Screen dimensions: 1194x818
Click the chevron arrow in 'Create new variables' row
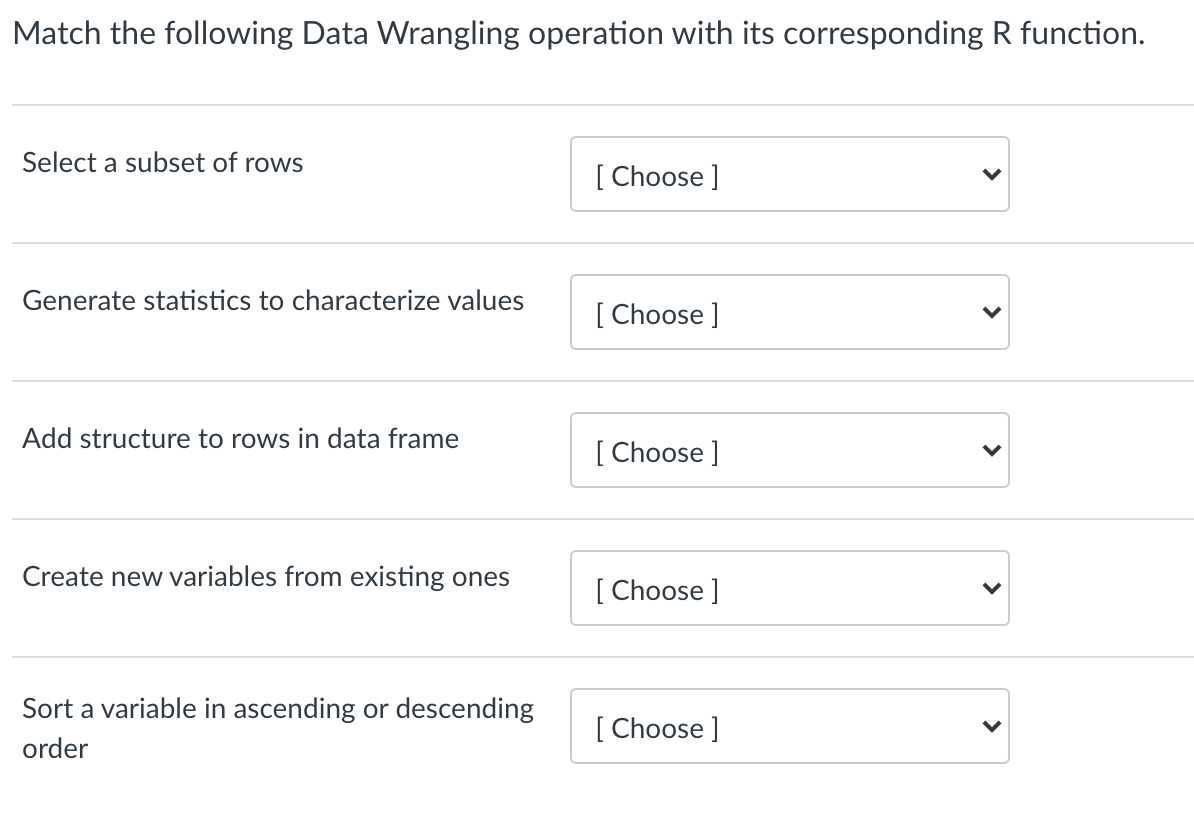tap(990, 589)
